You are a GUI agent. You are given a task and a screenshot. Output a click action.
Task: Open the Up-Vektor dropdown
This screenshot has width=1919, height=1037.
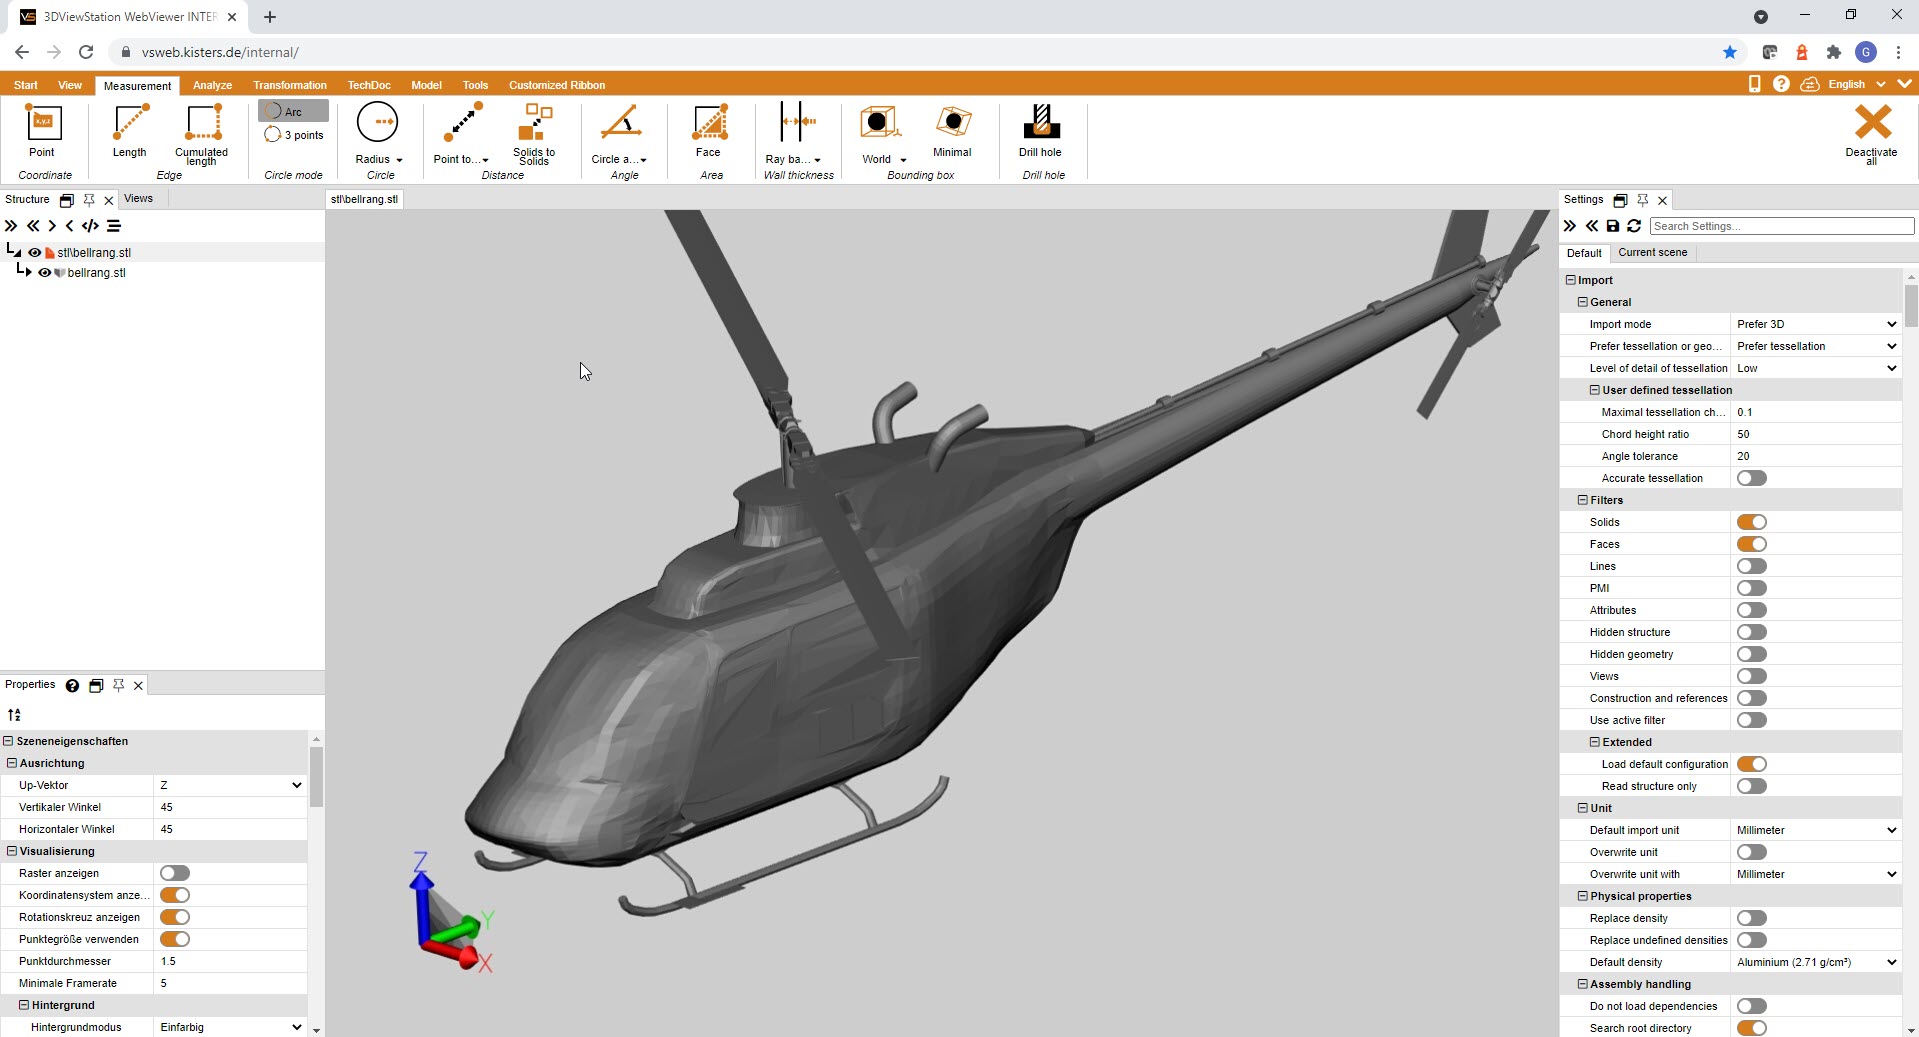(x=230, y=785)
